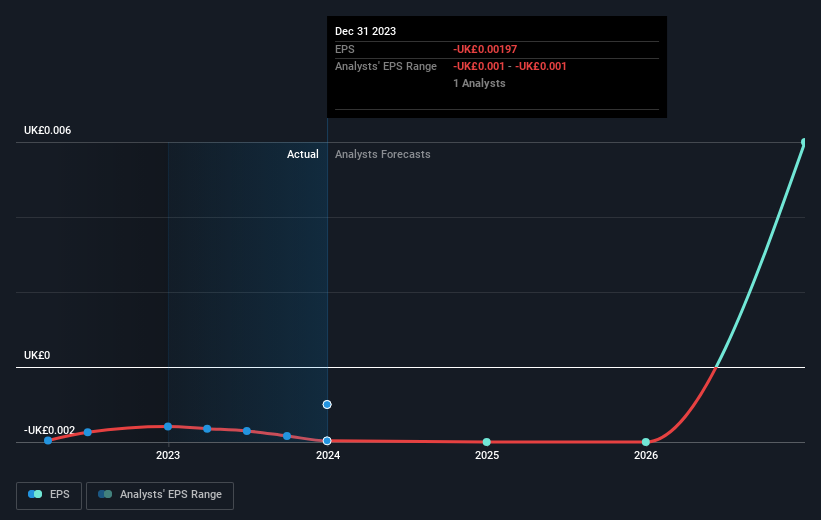Image resolution: width=821 pixels, height=520 pixels.
Task: Select the forecast data point at 2025
Action: pyautogui.click(x=486, y=442)
